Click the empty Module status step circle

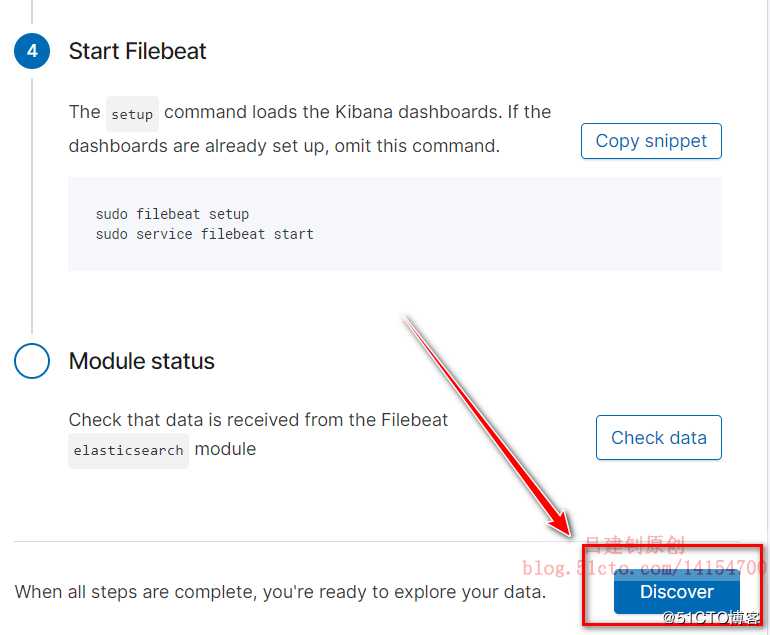pos(32,361)
